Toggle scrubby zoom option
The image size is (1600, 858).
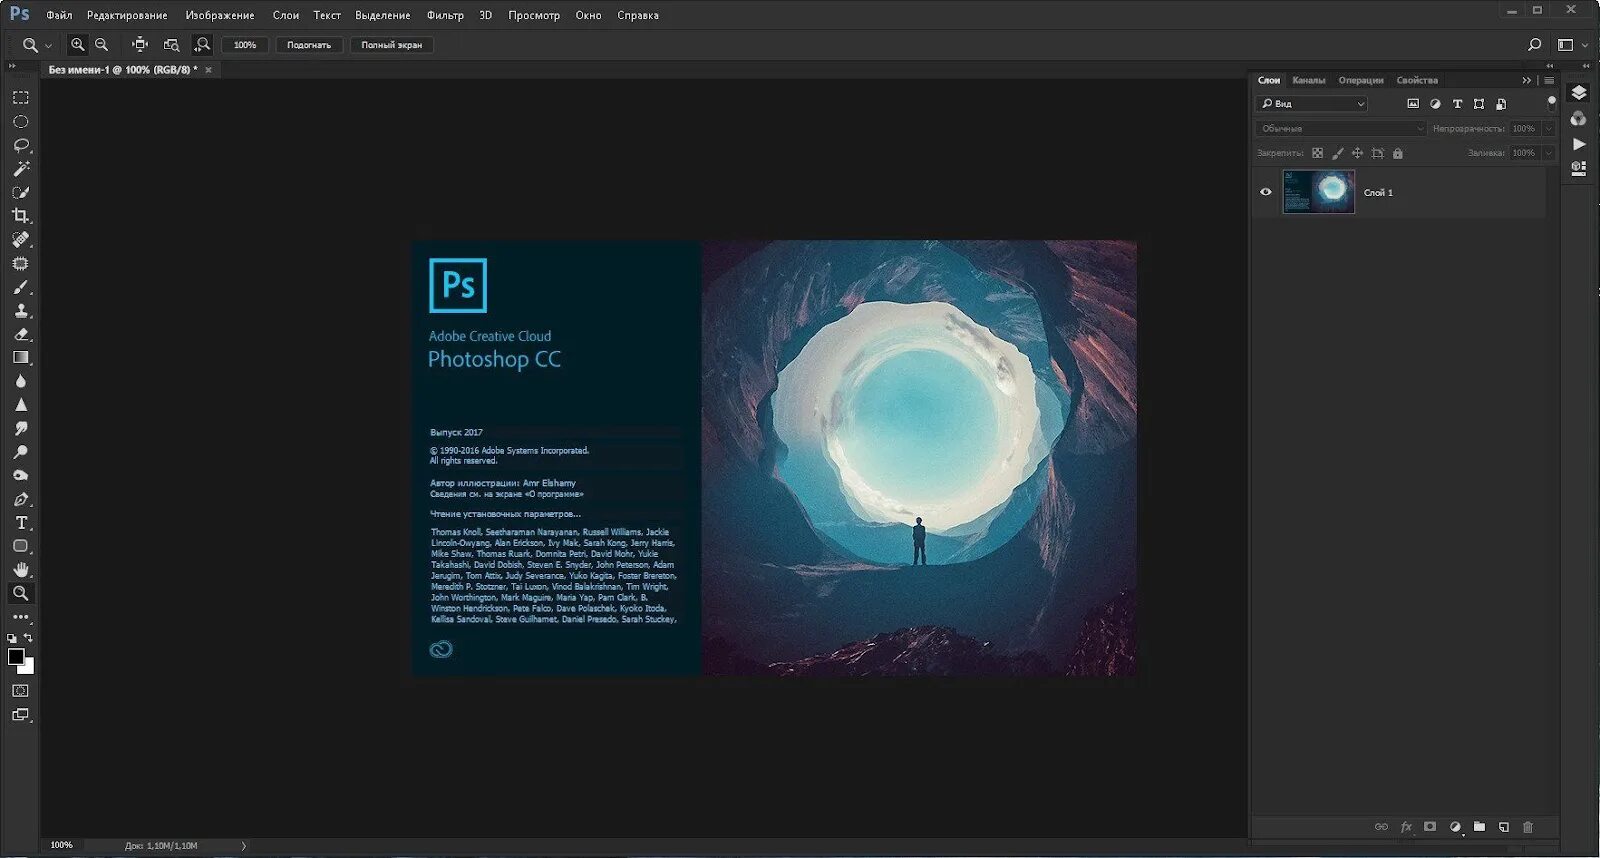pos(202,45)
